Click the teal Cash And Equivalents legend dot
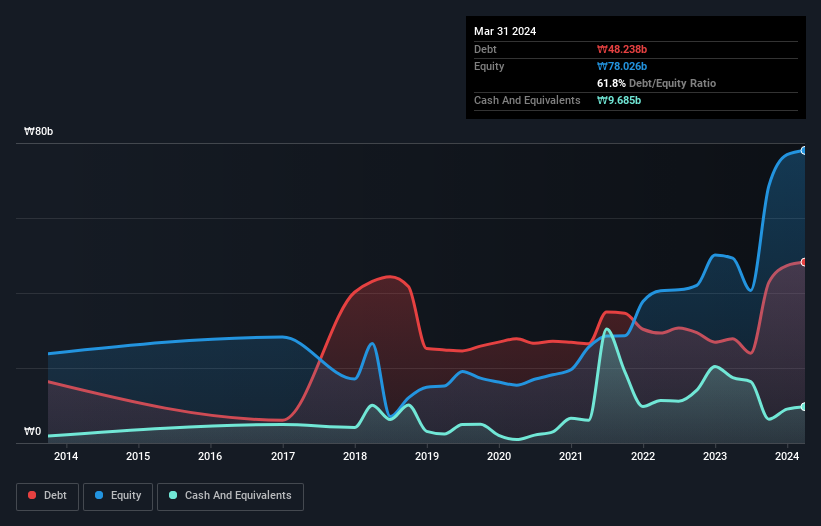821x526 pixels. click(173, 495)
